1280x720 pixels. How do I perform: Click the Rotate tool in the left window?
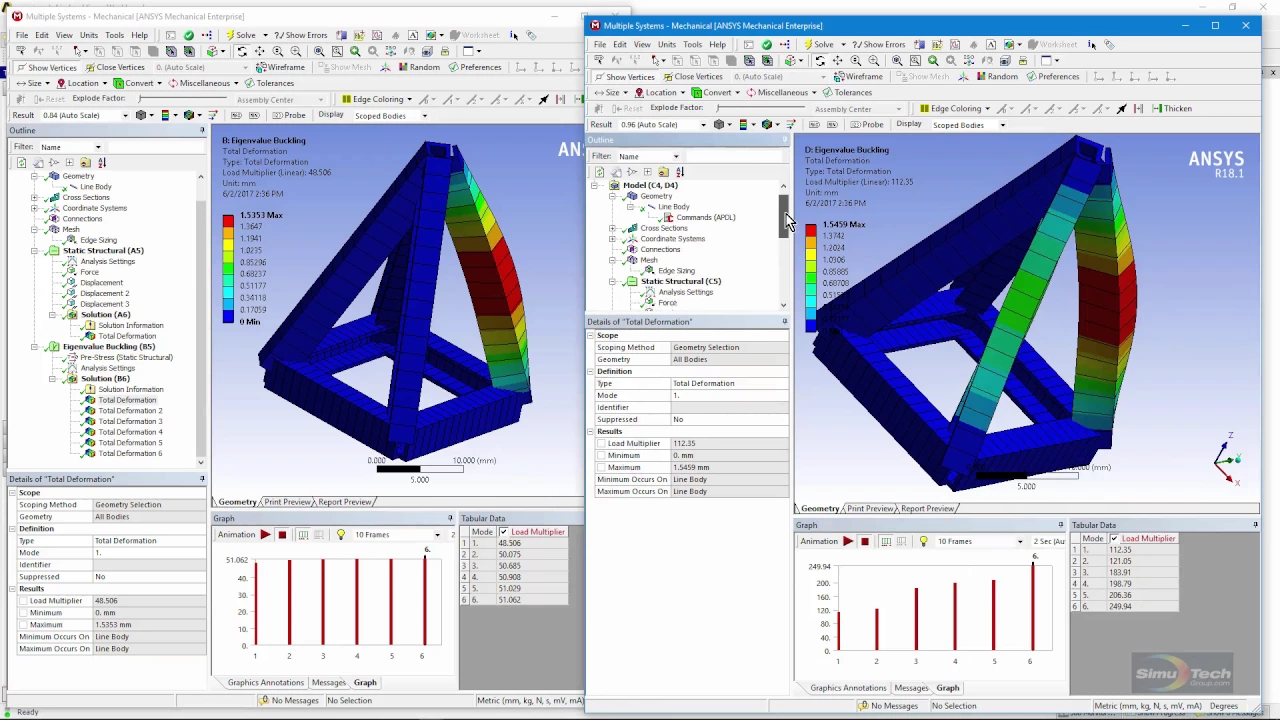pyautogui.click(x=241, y=51)
